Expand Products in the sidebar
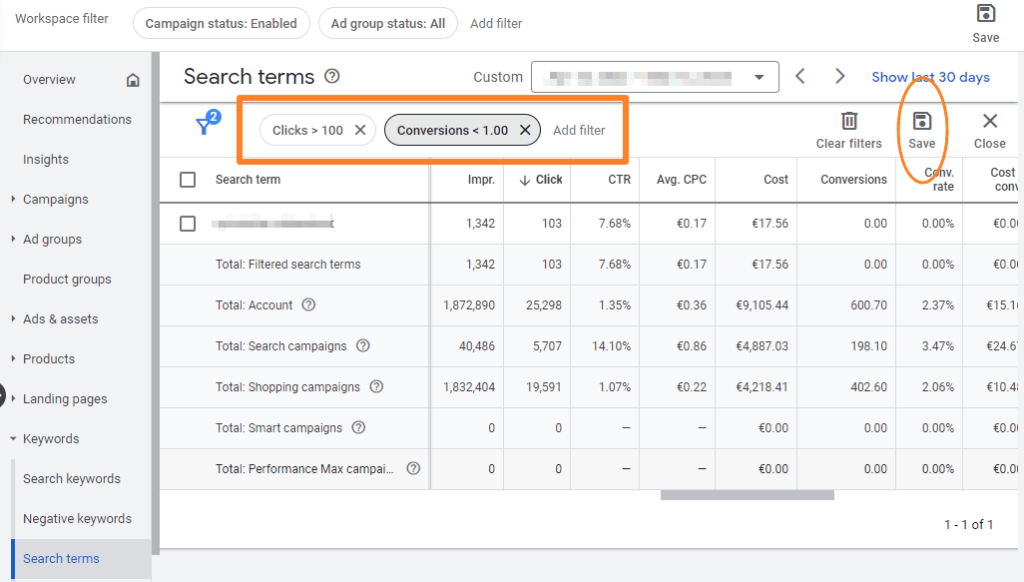 coord(13,358)
